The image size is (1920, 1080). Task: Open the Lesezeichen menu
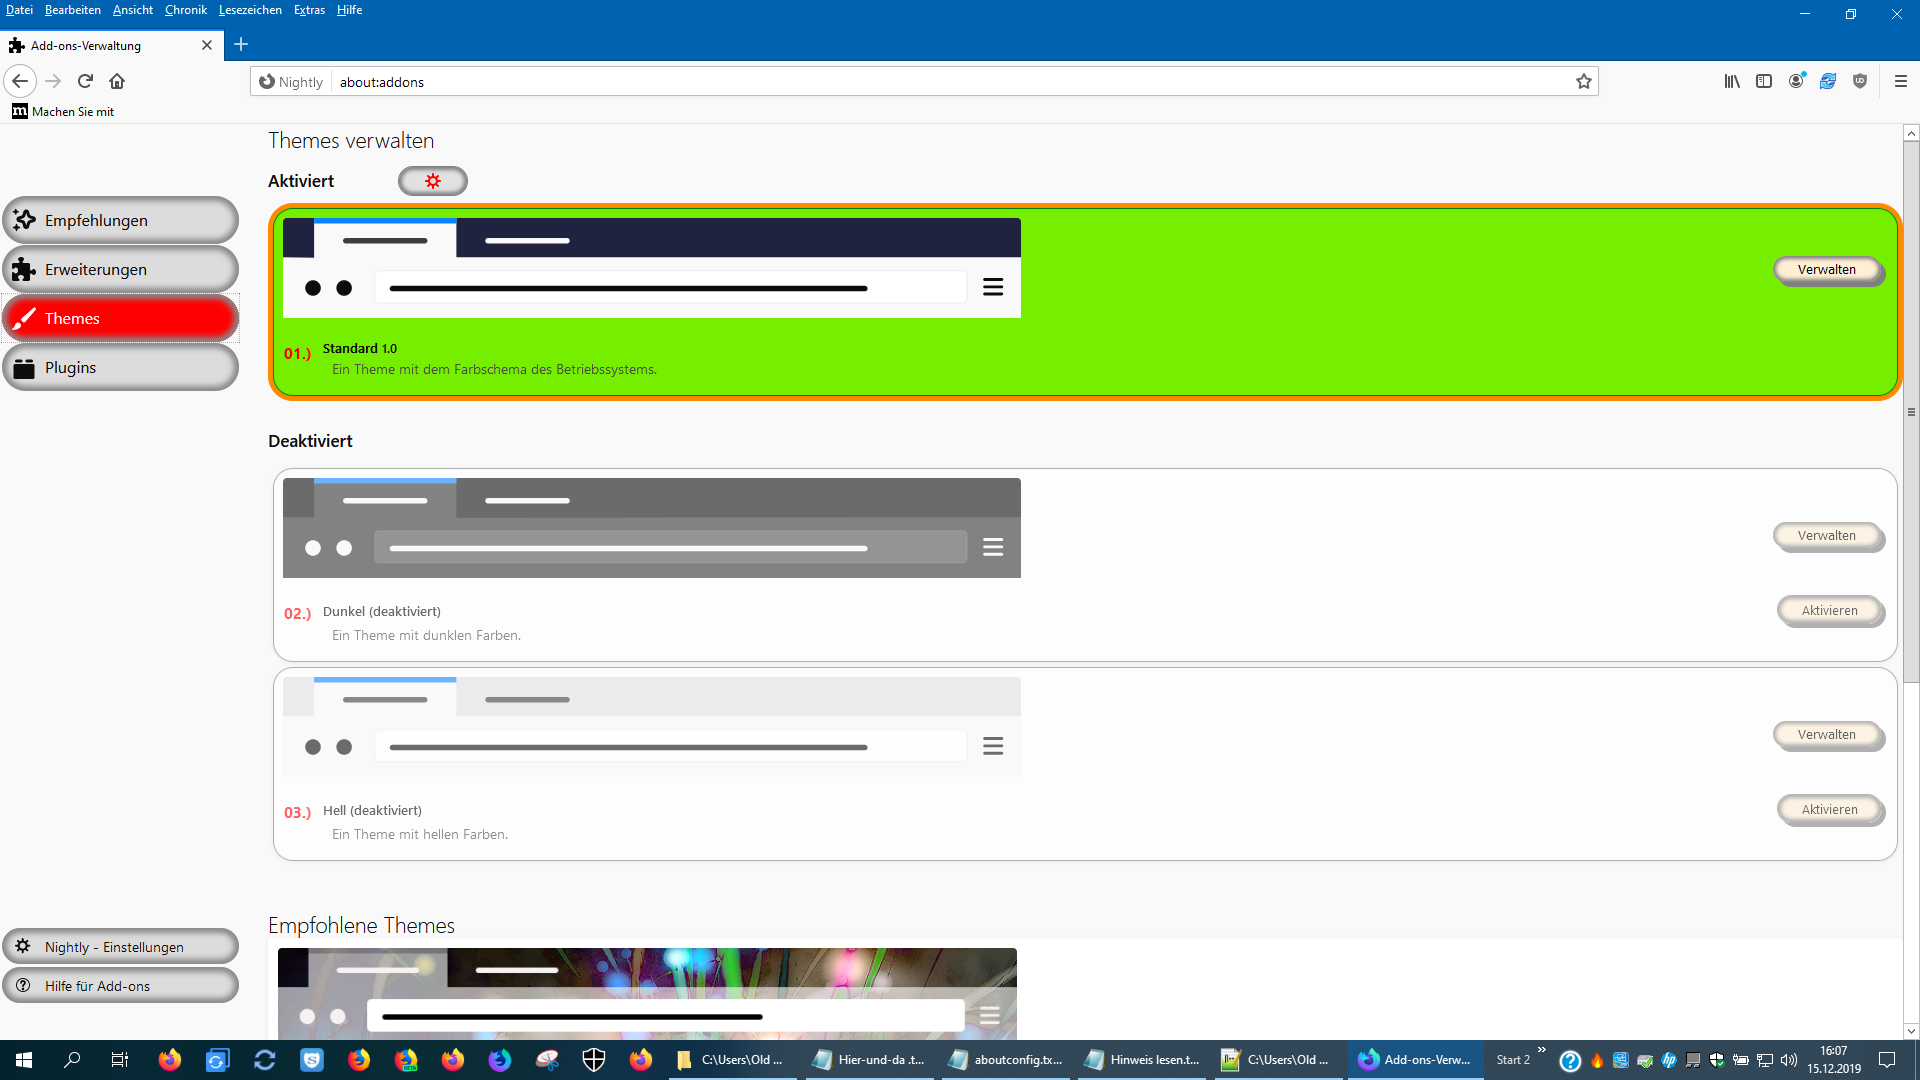click(250, 10)
